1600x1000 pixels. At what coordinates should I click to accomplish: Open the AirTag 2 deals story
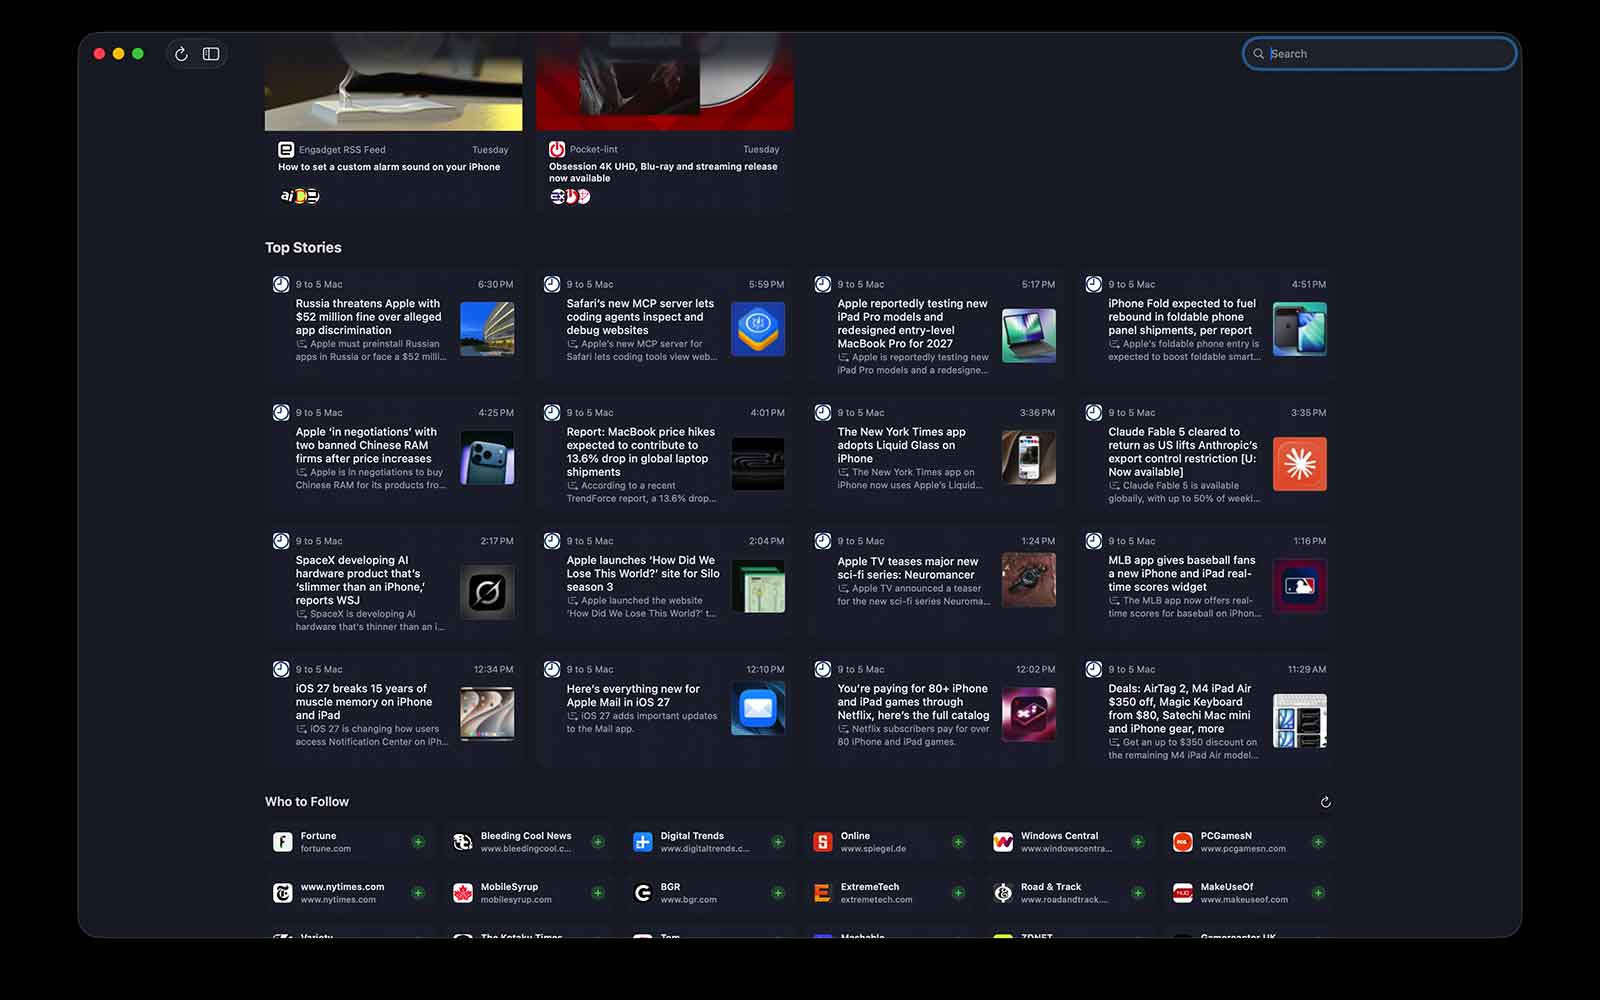pyautogui.click(x=1206, y=711)
